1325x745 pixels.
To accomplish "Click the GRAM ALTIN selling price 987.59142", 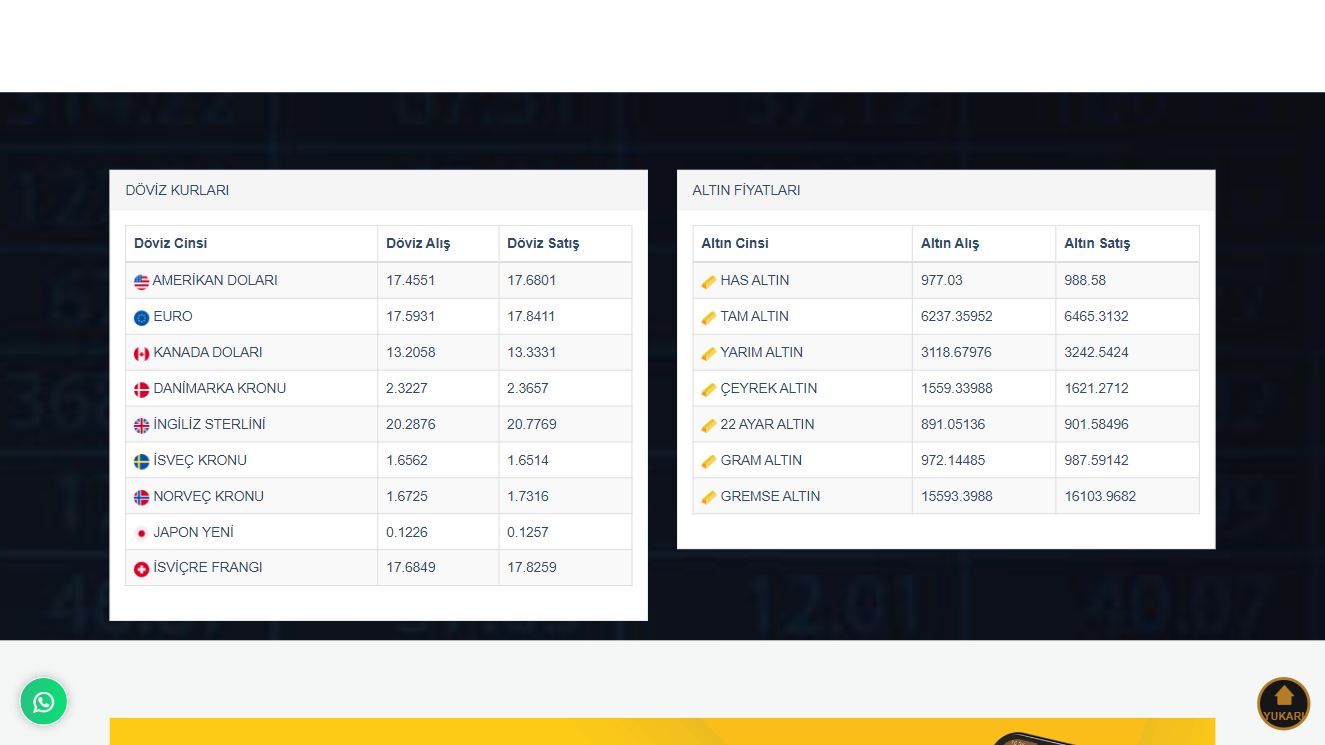I will click(1096, 460).
